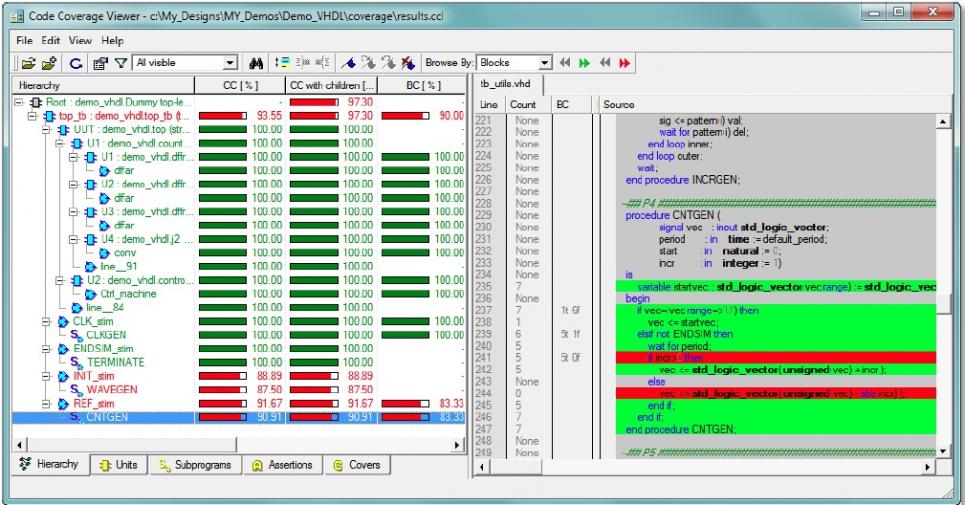Image resolution: width=965 pixels, height=505 pixels.
Task: Select the CNTGEN row in hierarchy
Action: (238, 417)
